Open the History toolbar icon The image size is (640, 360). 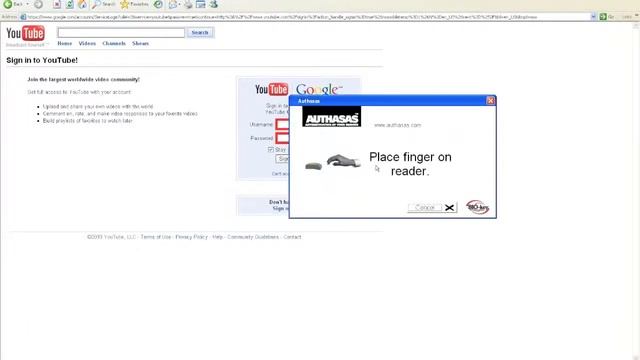click(x=158, y=4)
